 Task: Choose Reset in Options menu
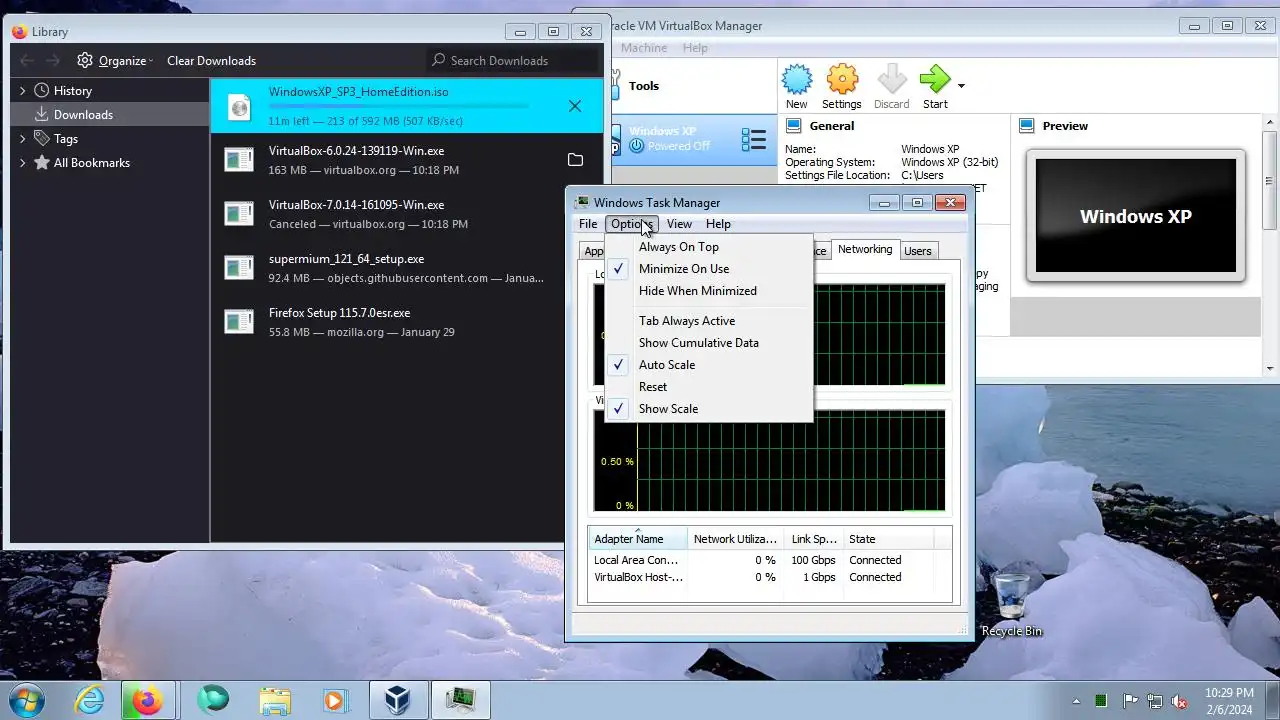coord(709,387)
